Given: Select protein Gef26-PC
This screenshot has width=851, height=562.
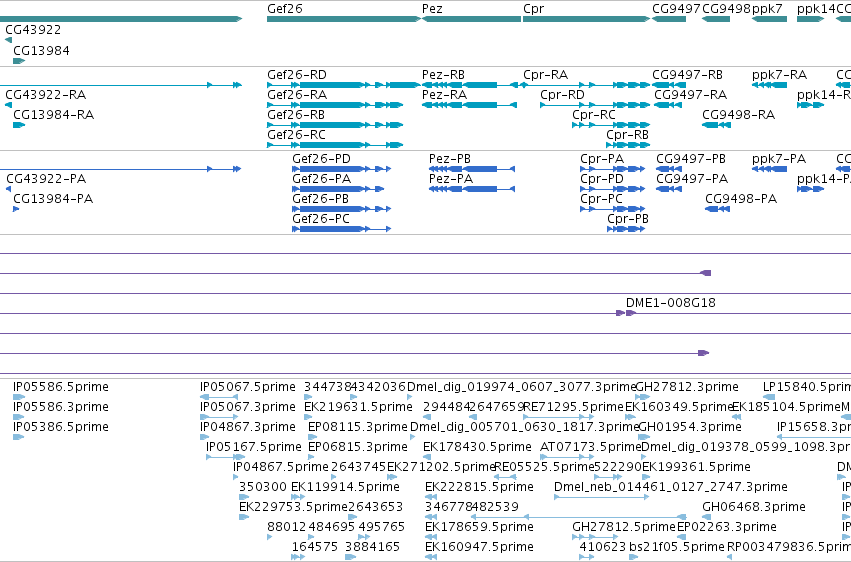Looking at the screenshot, I should (321, 219).
